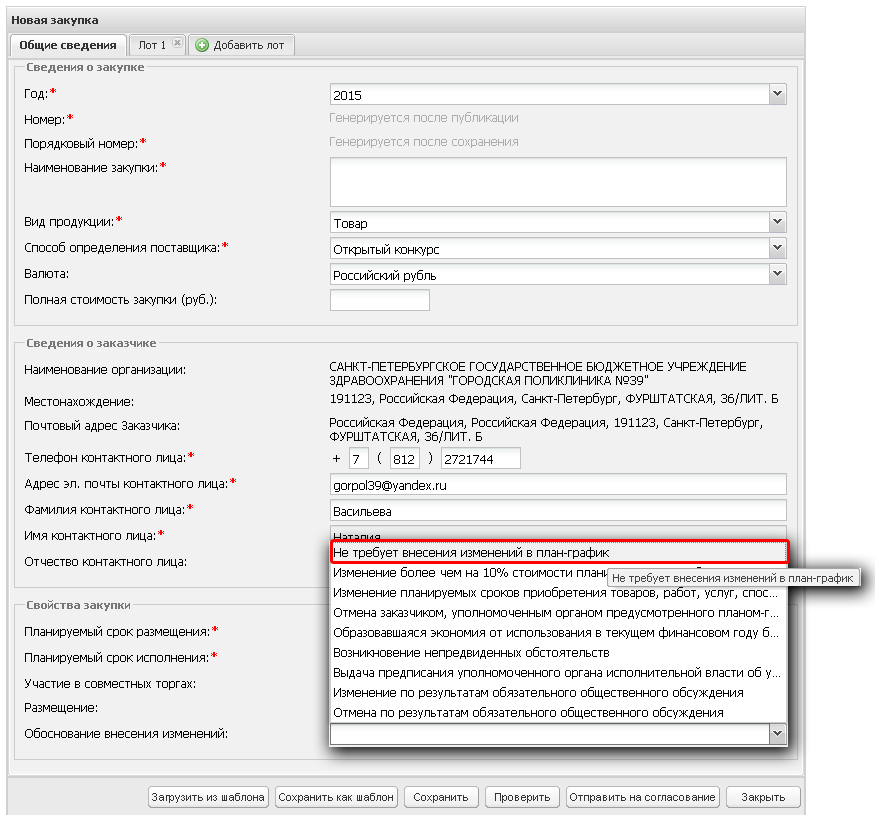Click the Отправить на согласование button
This screenshot has height=815, width=875.
click(642, 797)
